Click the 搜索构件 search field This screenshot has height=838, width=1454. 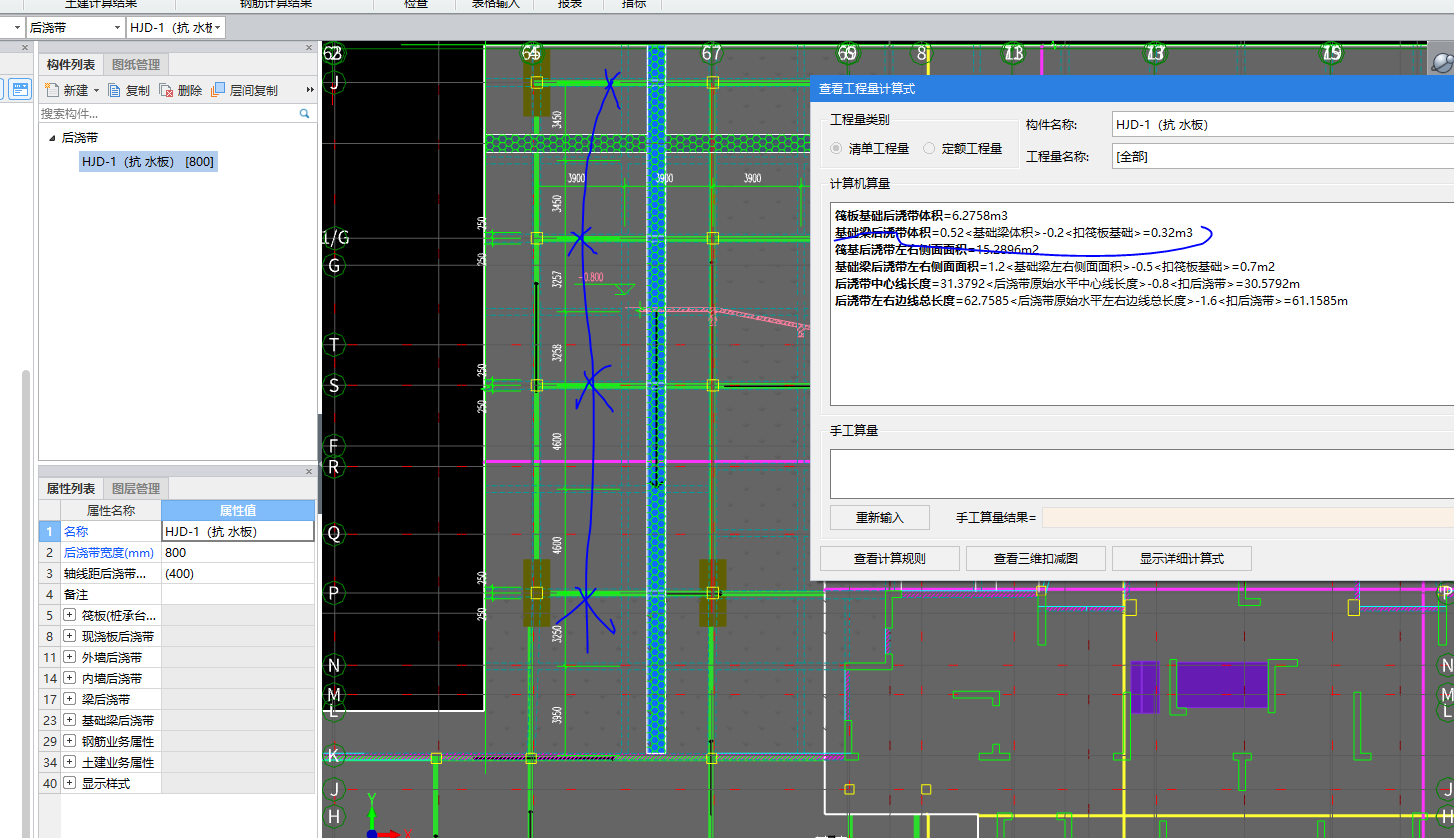click(x=168, y=114)
